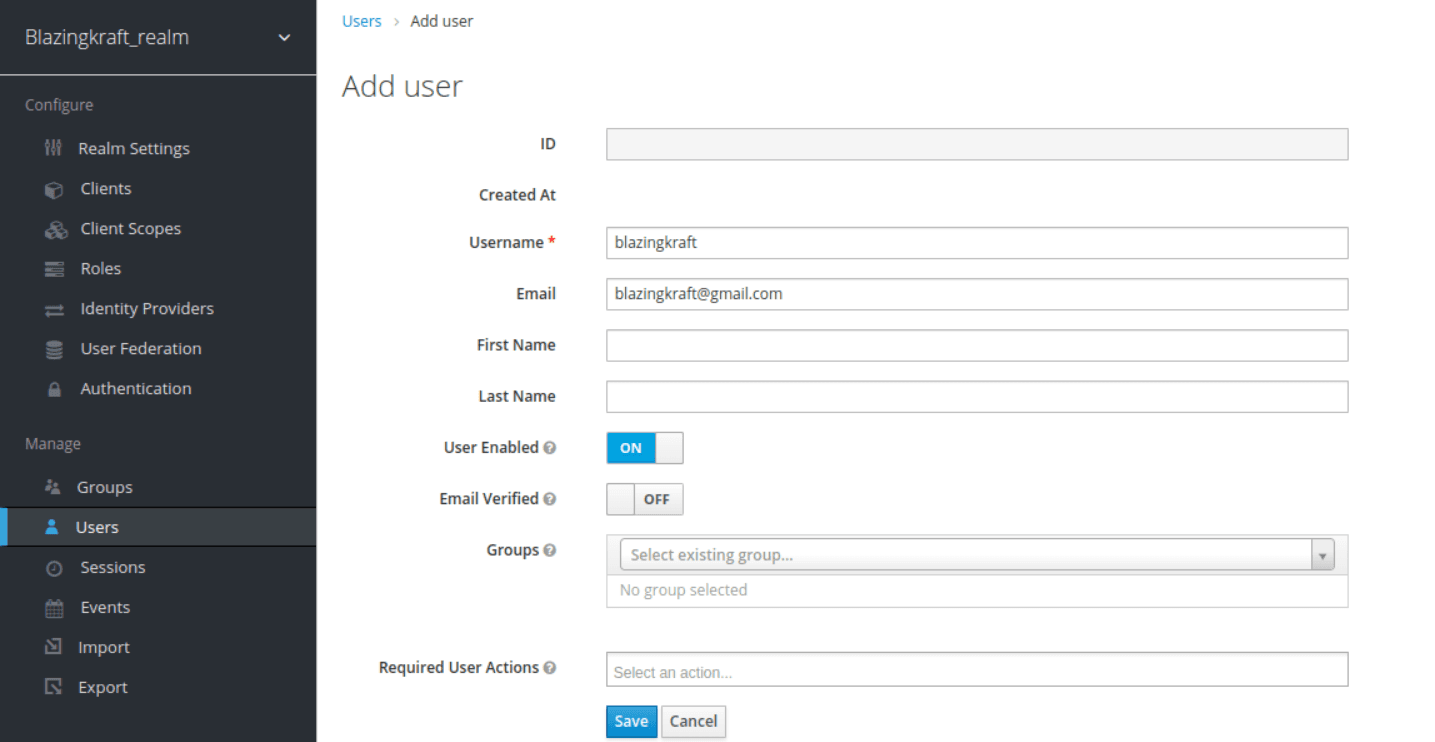Focus the Email input field

977,294
